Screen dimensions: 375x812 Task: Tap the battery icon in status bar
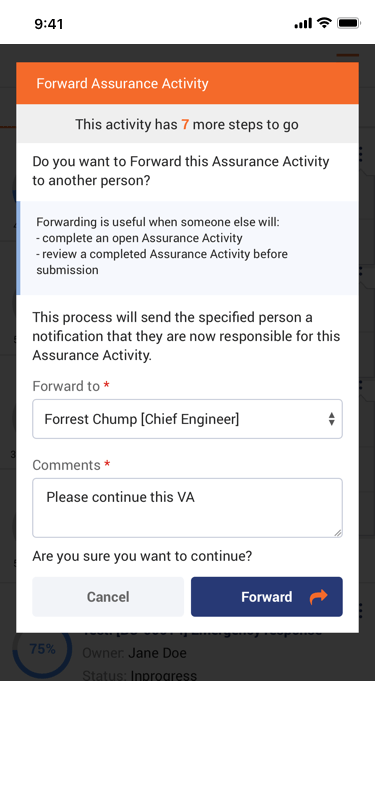[349, 23]
